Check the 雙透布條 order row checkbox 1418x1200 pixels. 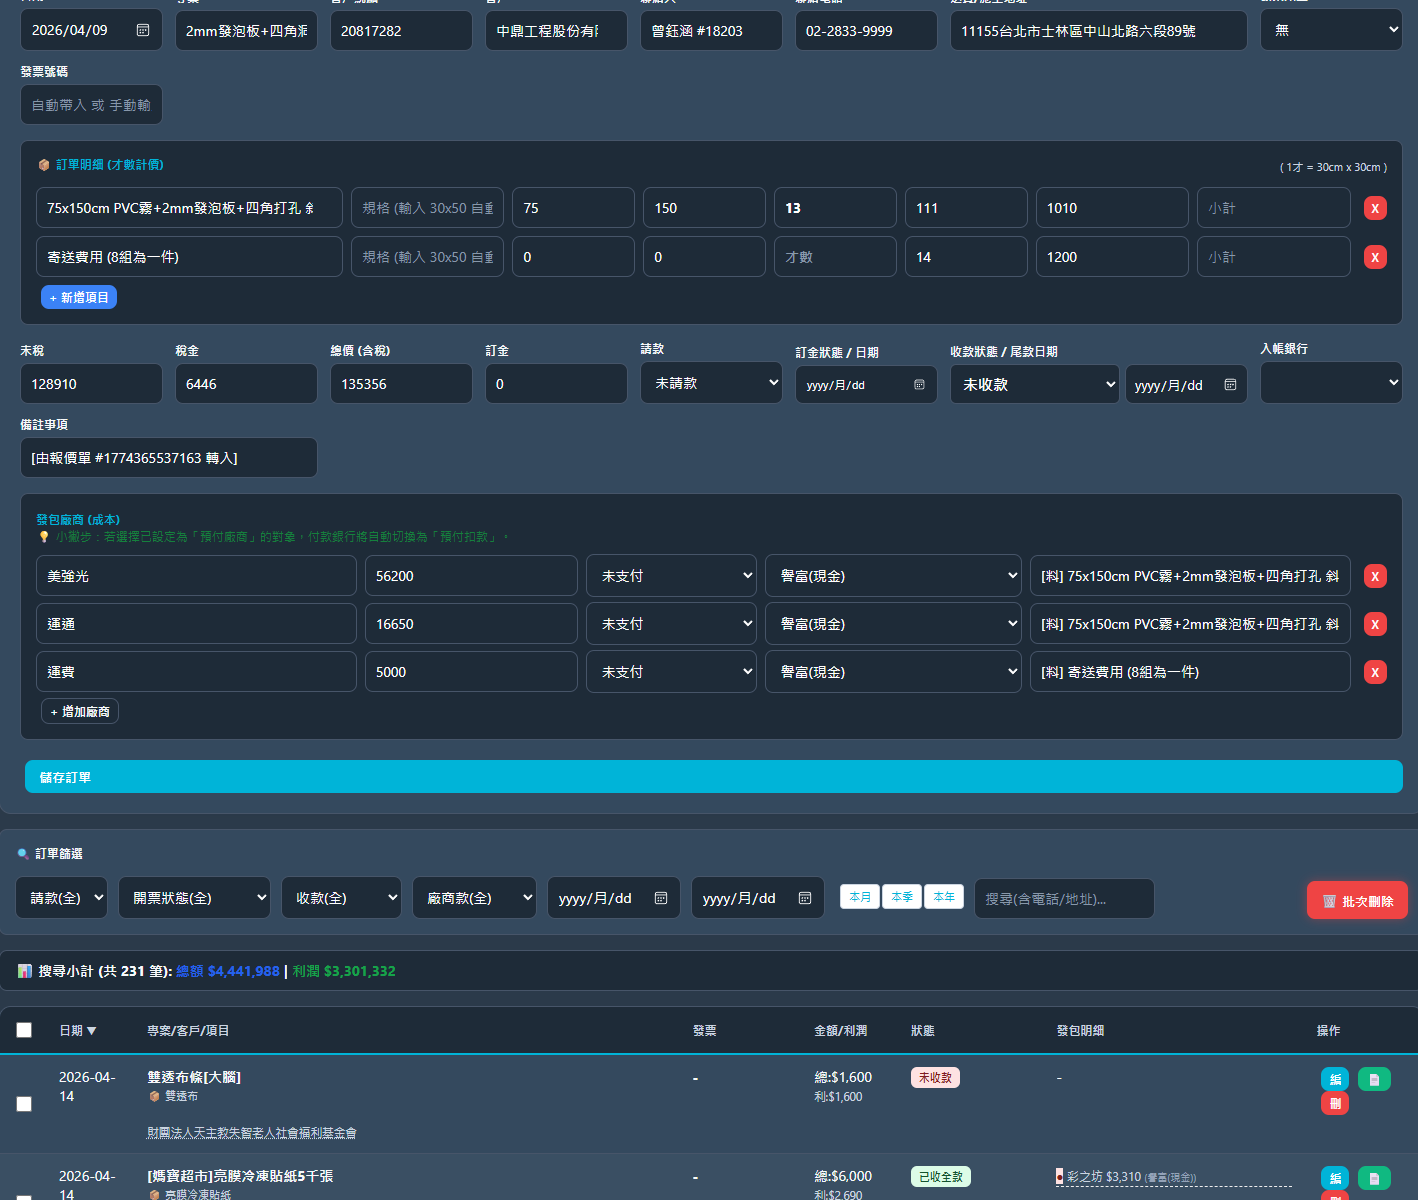tap(24, 1104)
